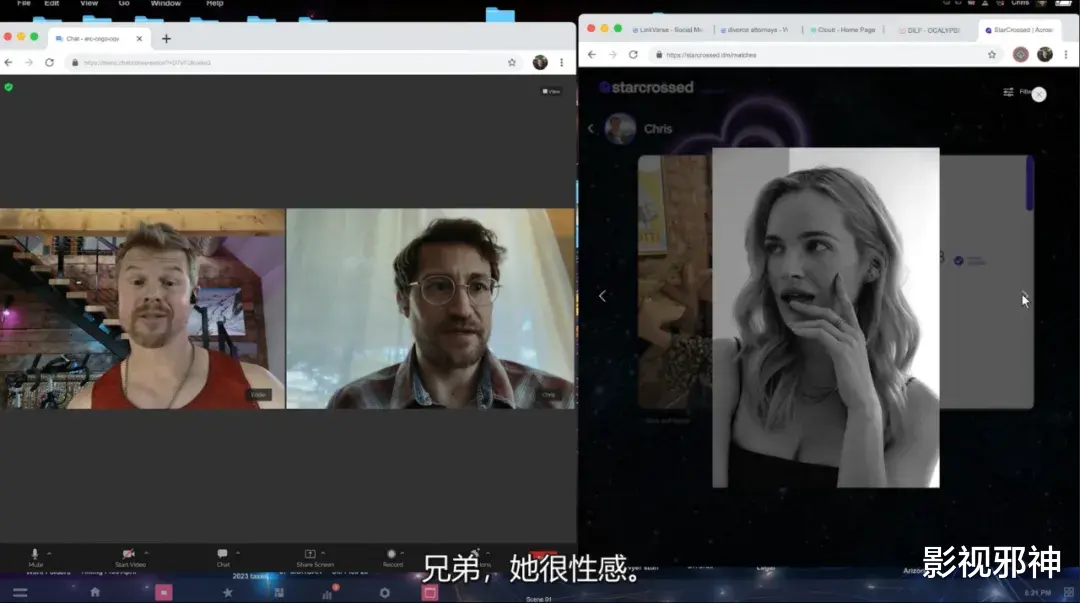1080x603 pixels.
Task: Go back in the chat browser window
Action: coord(8,63)
